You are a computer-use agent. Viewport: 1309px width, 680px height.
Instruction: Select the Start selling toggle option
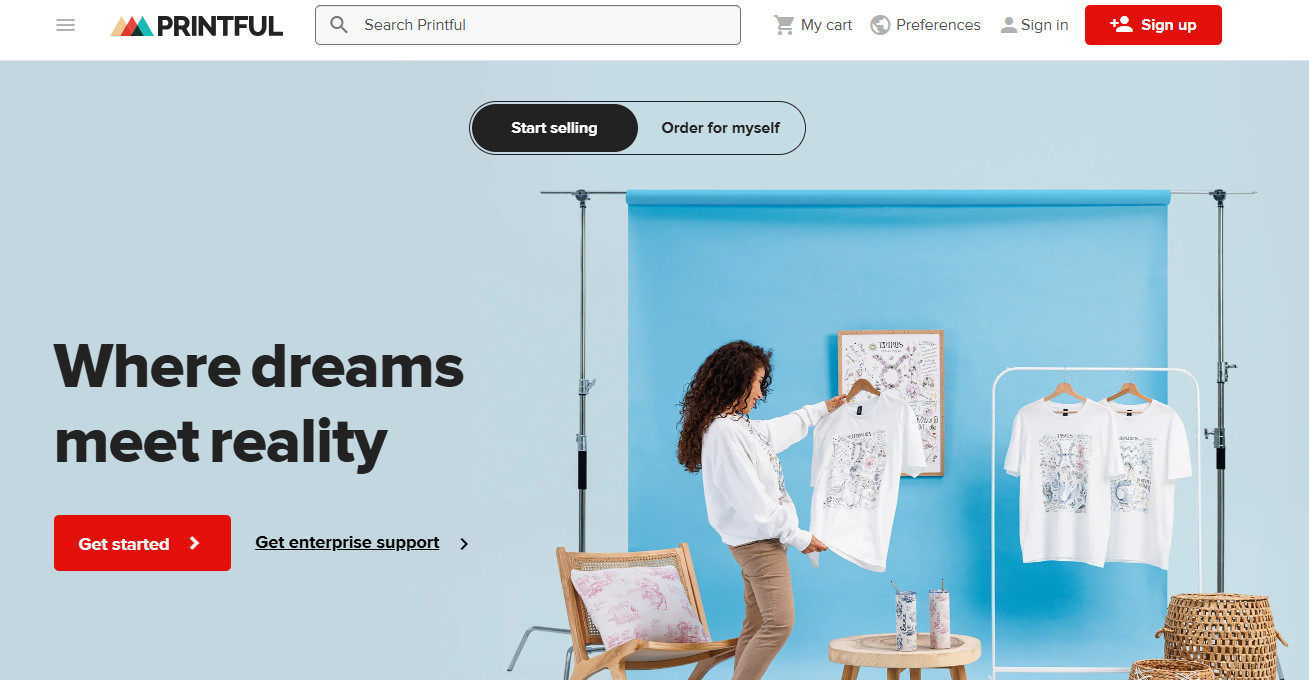tap(554, 128)
